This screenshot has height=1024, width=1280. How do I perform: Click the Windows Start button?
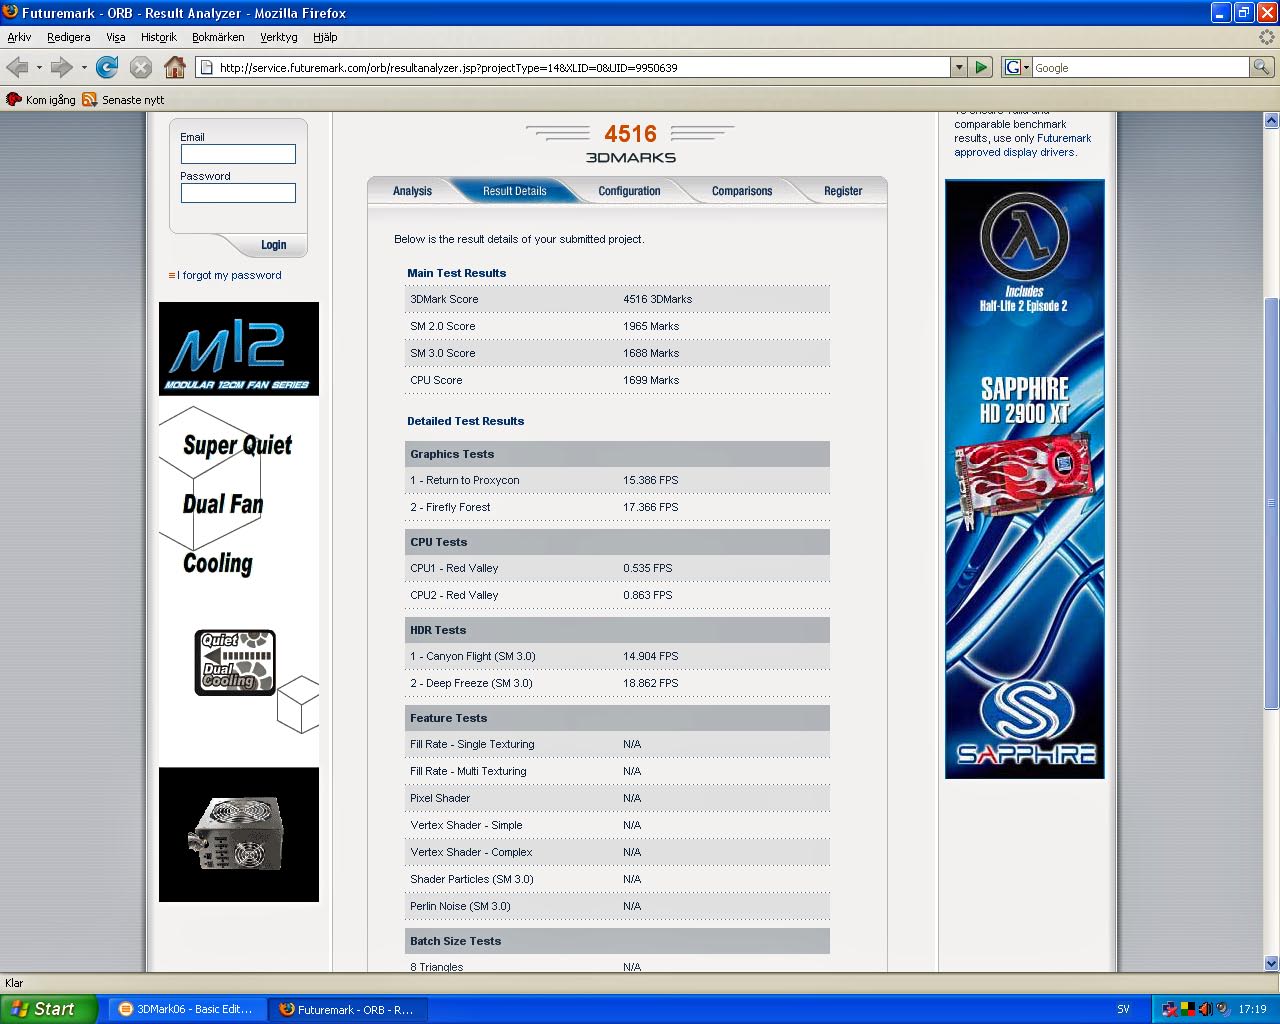pyautogui.click(x=48, y=1009)
